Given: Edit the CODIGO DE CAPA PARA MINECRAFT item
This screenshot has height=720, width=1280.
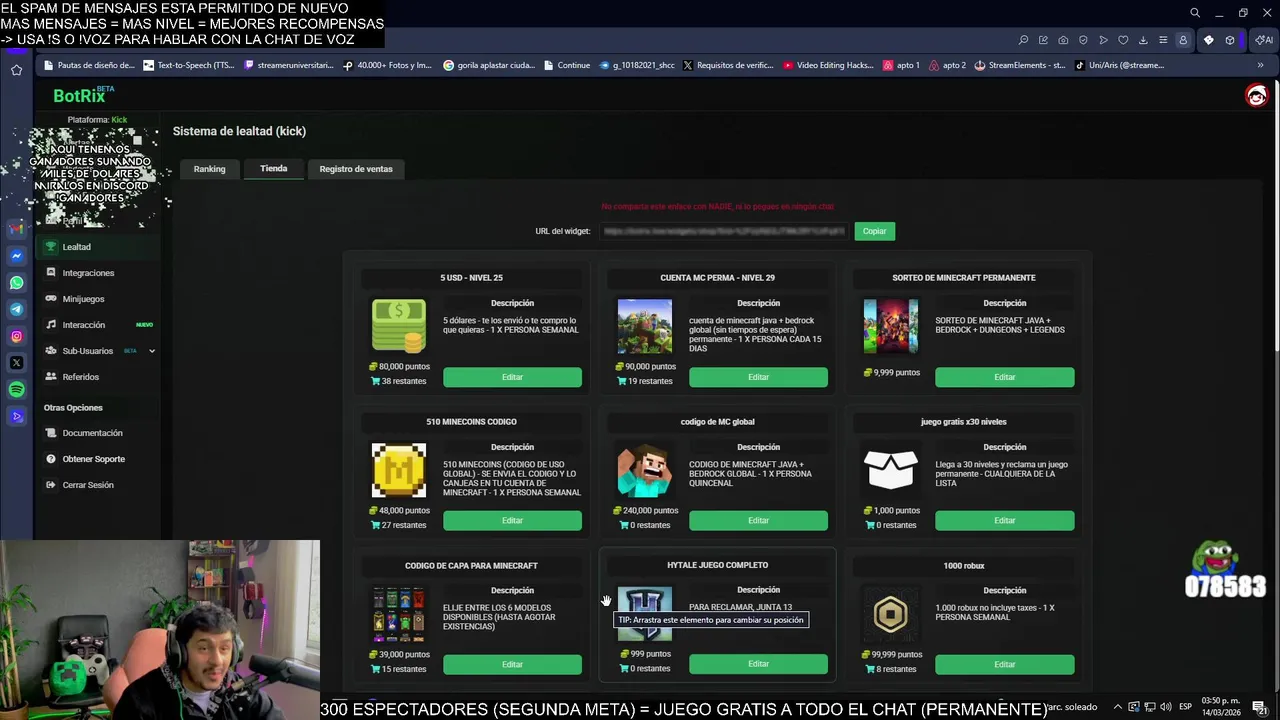Looking at the screenshot, I should click(x=512, y=664).
